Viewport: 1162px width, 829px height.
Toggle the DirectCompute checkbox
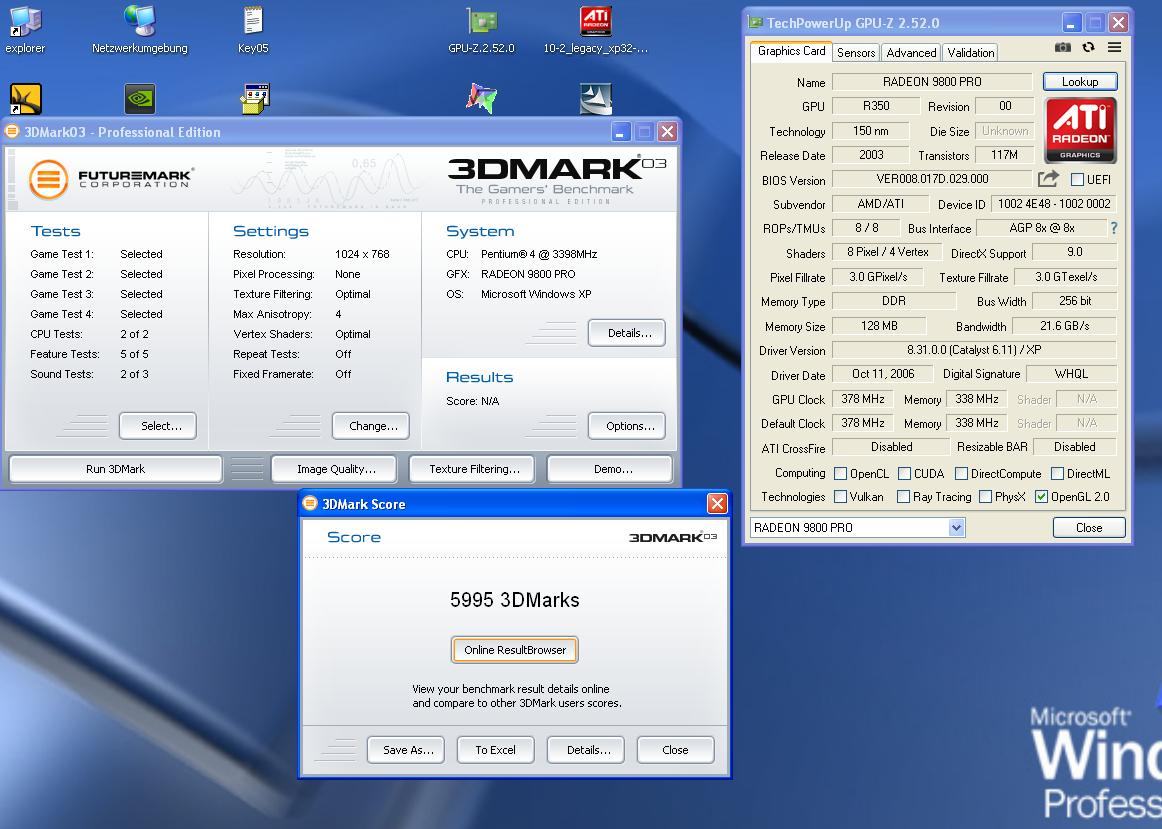click(961, 473)
